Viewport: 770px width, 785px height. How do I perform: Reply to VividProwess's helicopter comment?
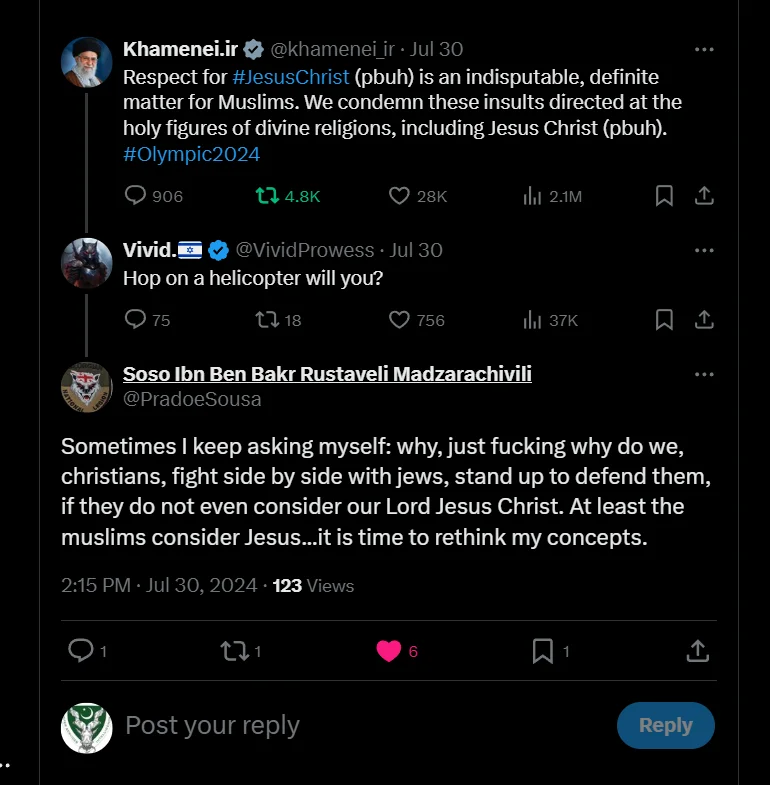click(x=136, y=320)
